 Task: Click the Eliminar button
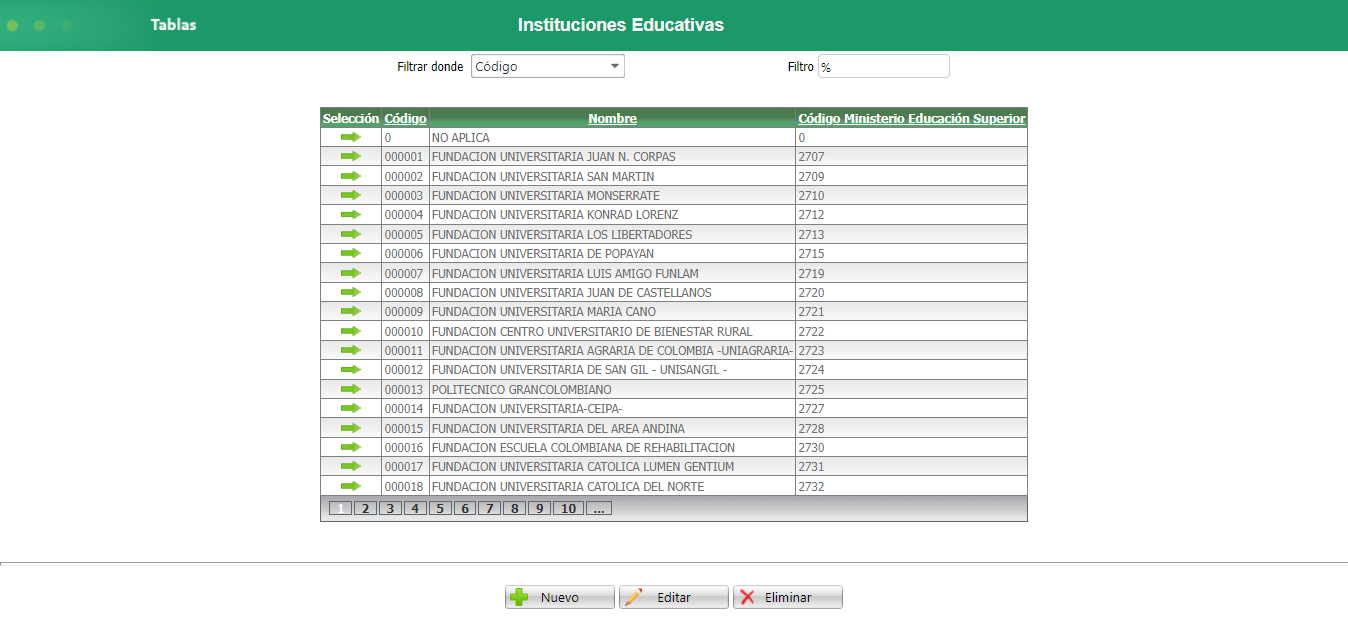tap(788, 597)
